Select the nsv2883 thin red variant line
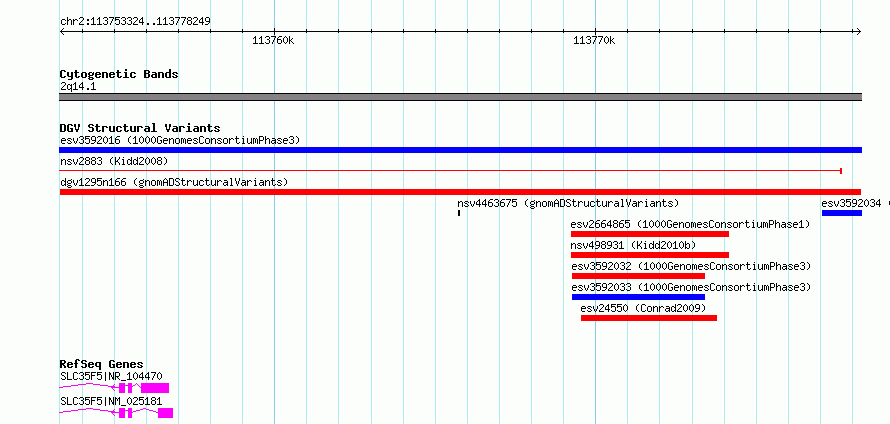The image size is (890, 424). (x=451, y=171)
